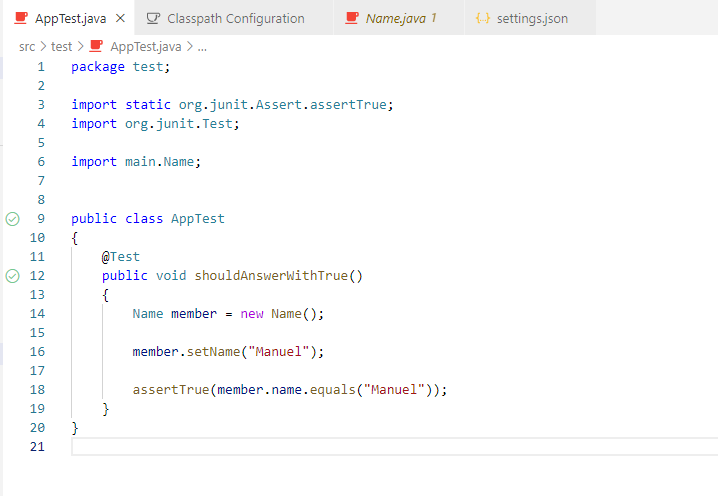Close the AppTest.java tab
This screenshot has height=496, width=718.
[120, 19]
